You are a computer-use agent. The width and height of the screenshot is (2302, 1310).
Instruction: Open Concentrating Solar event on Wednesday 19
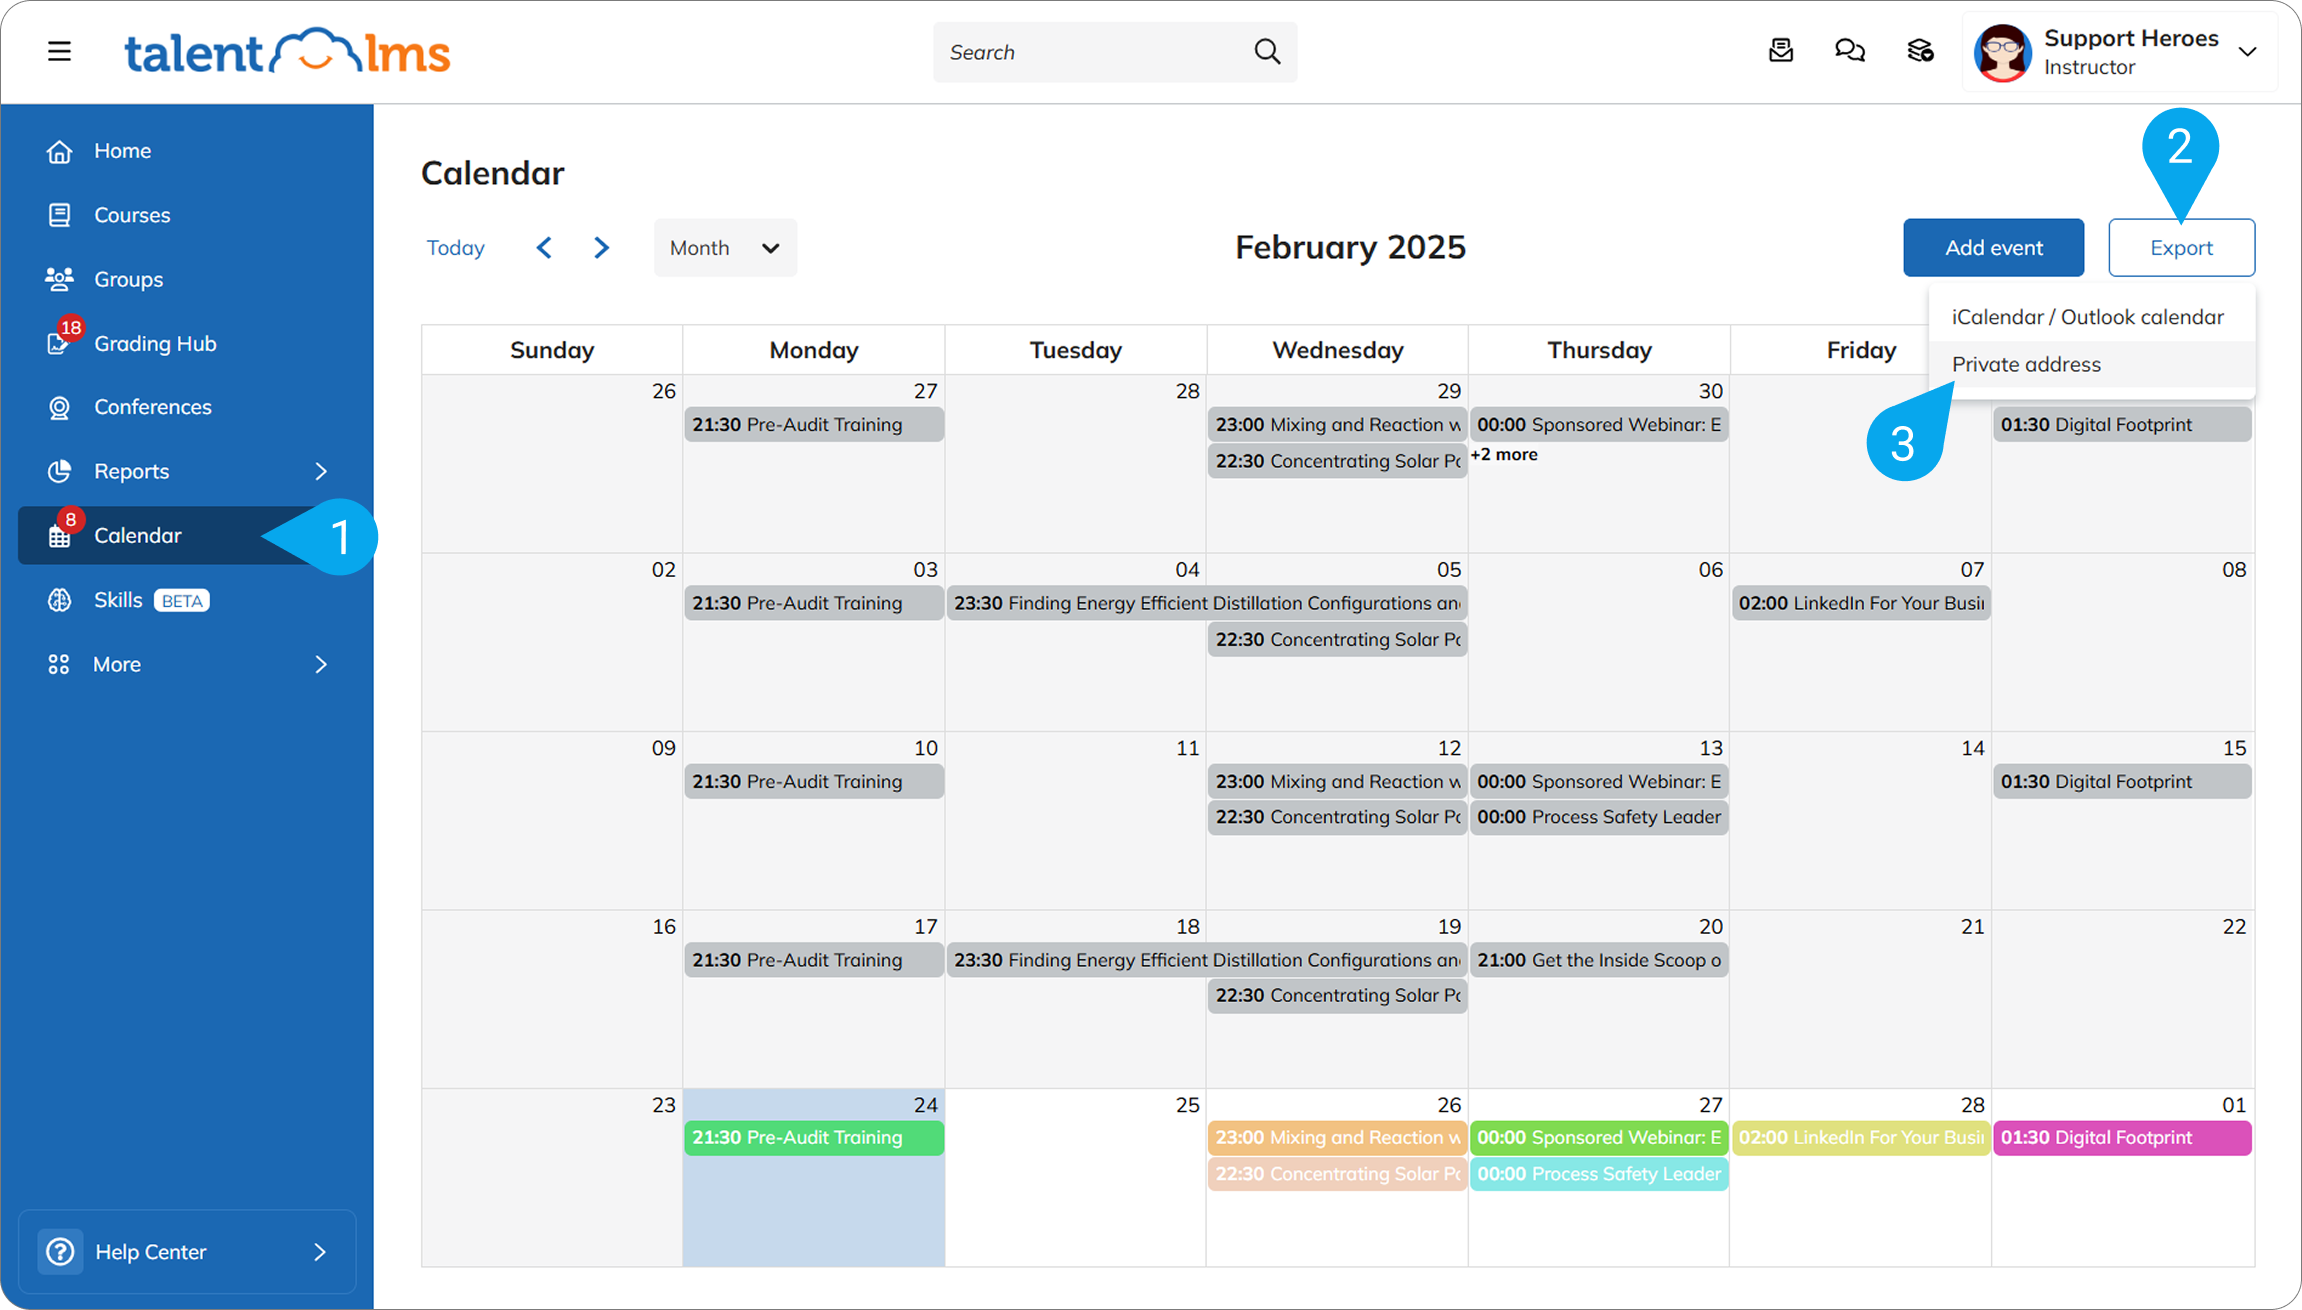pos(1337,996)
